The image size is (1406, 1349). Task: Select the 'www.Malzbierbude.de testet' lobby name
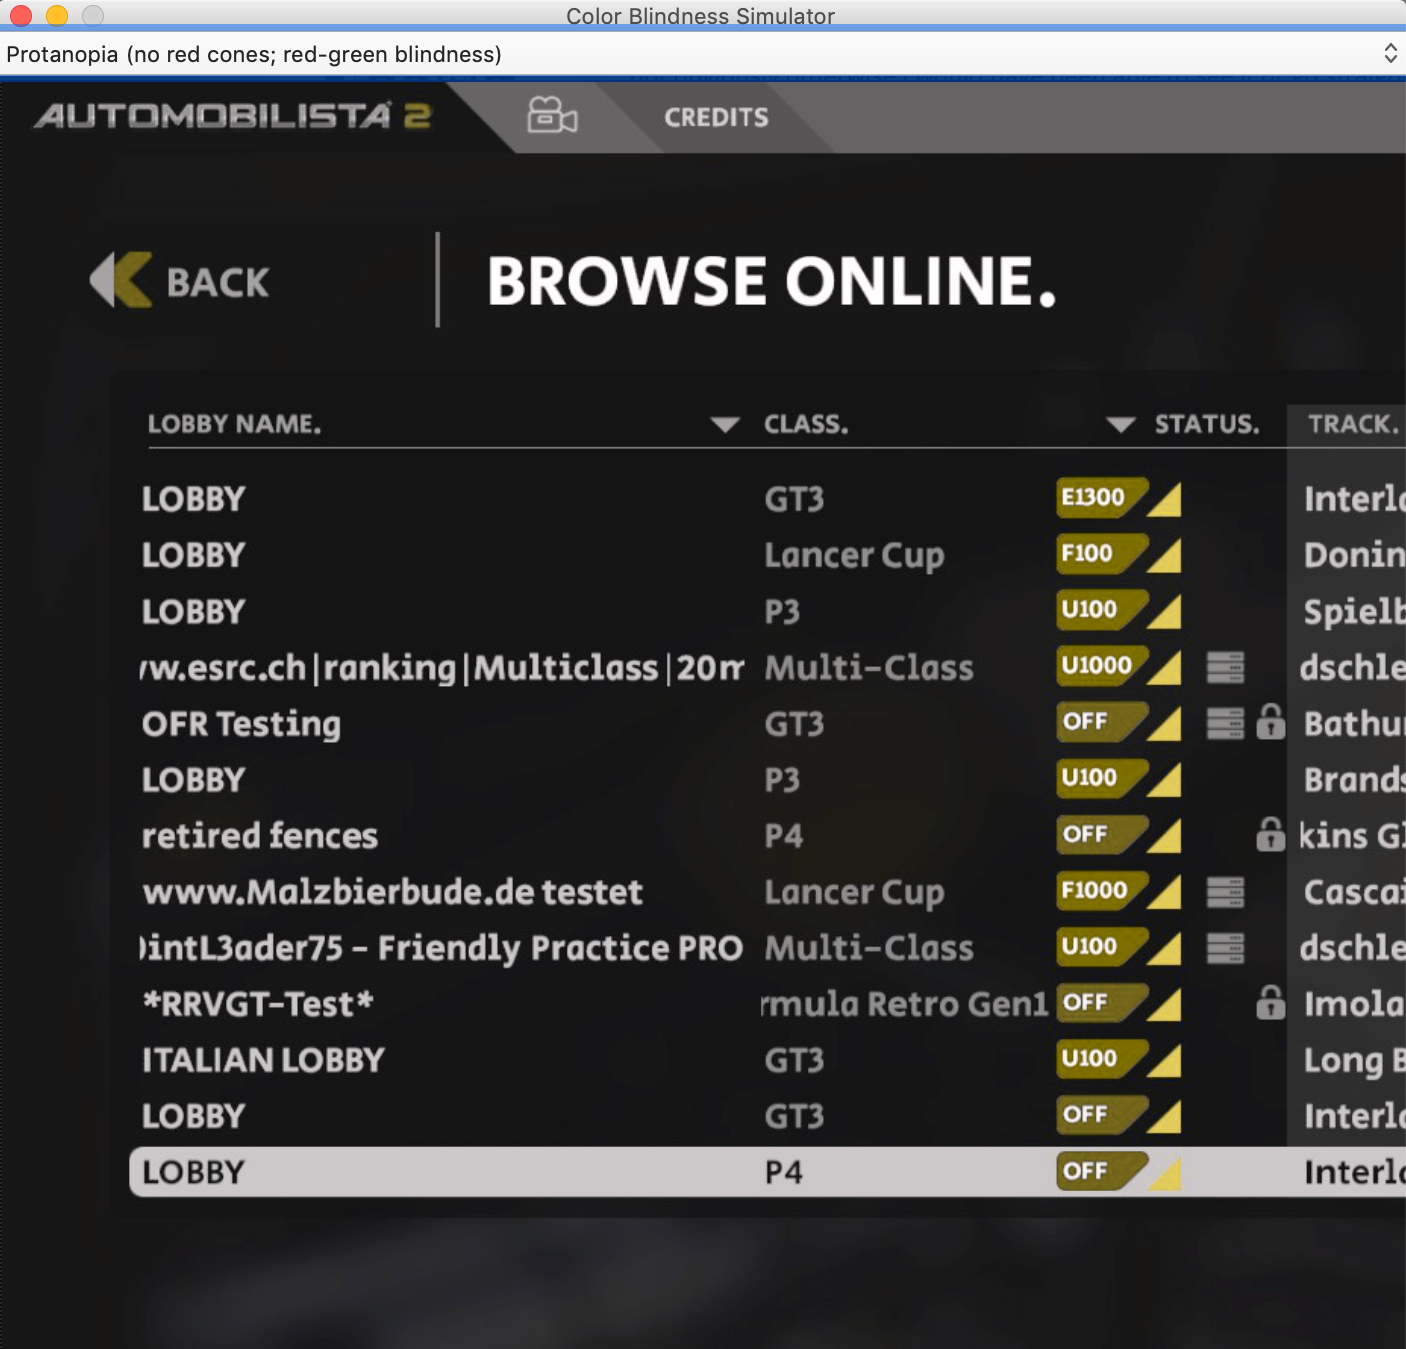[x=392, y=891]
